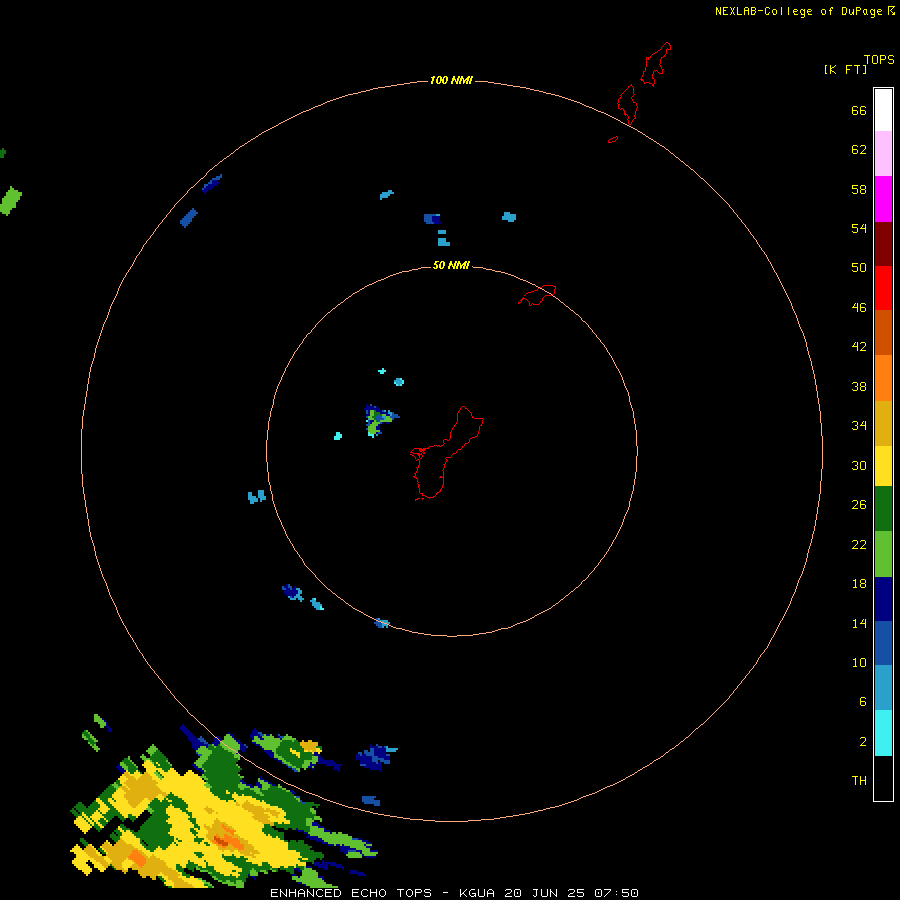Click the white swatch in the tops legend
The width and height of the screenshot is (900, 900).
(x=883, y=110)
